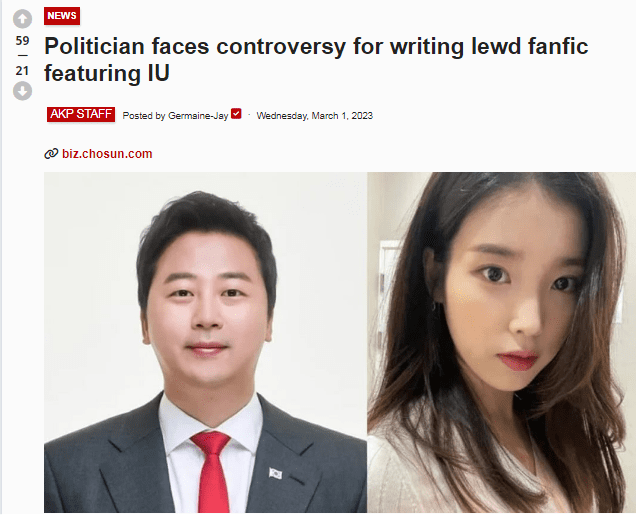This screenshot has height=515, width=636.
Task: Open author Germaine-Jay's profile
Action: [198, 116]
